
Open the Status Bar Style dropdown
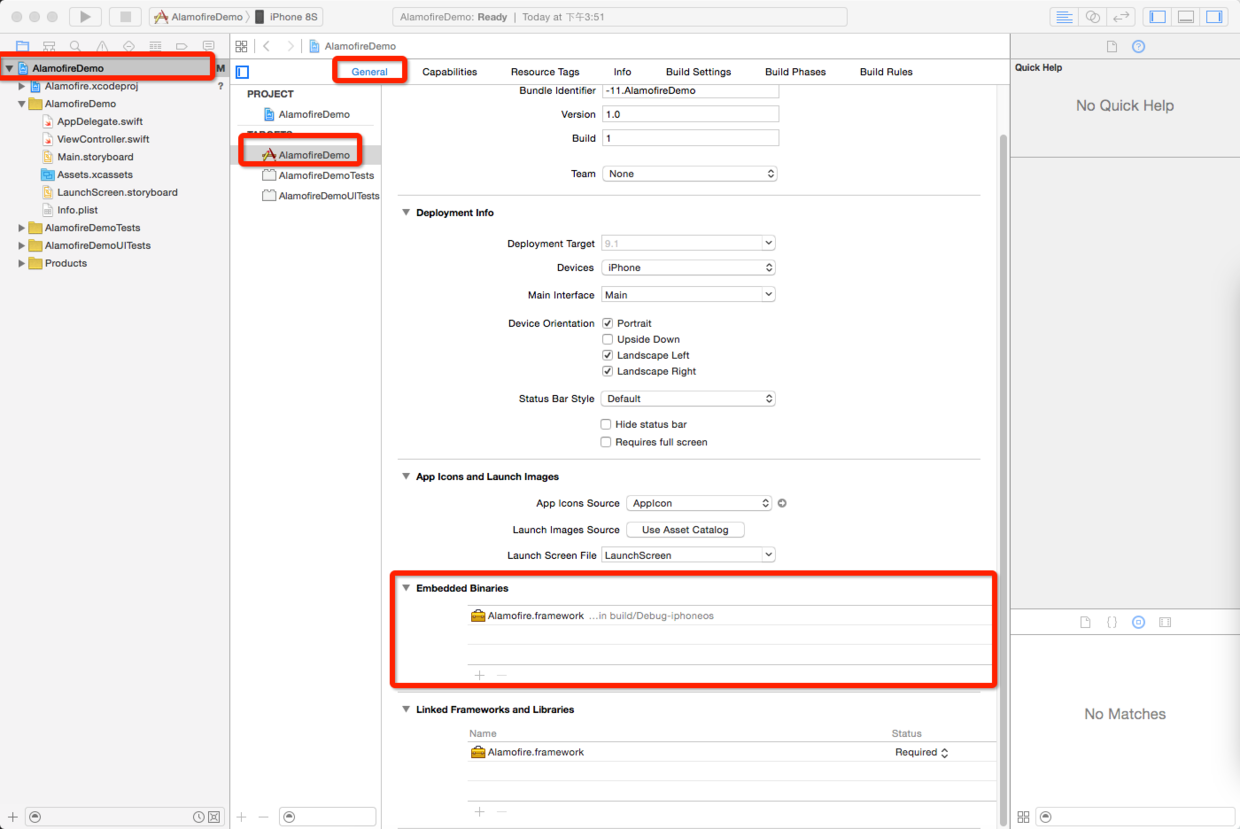689,398
